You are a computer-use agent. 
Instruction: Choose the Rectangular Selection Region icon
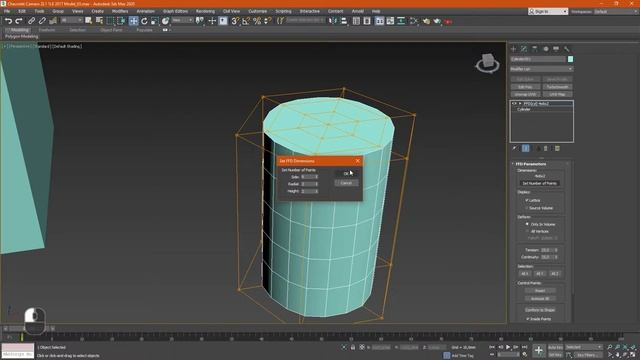110,21
